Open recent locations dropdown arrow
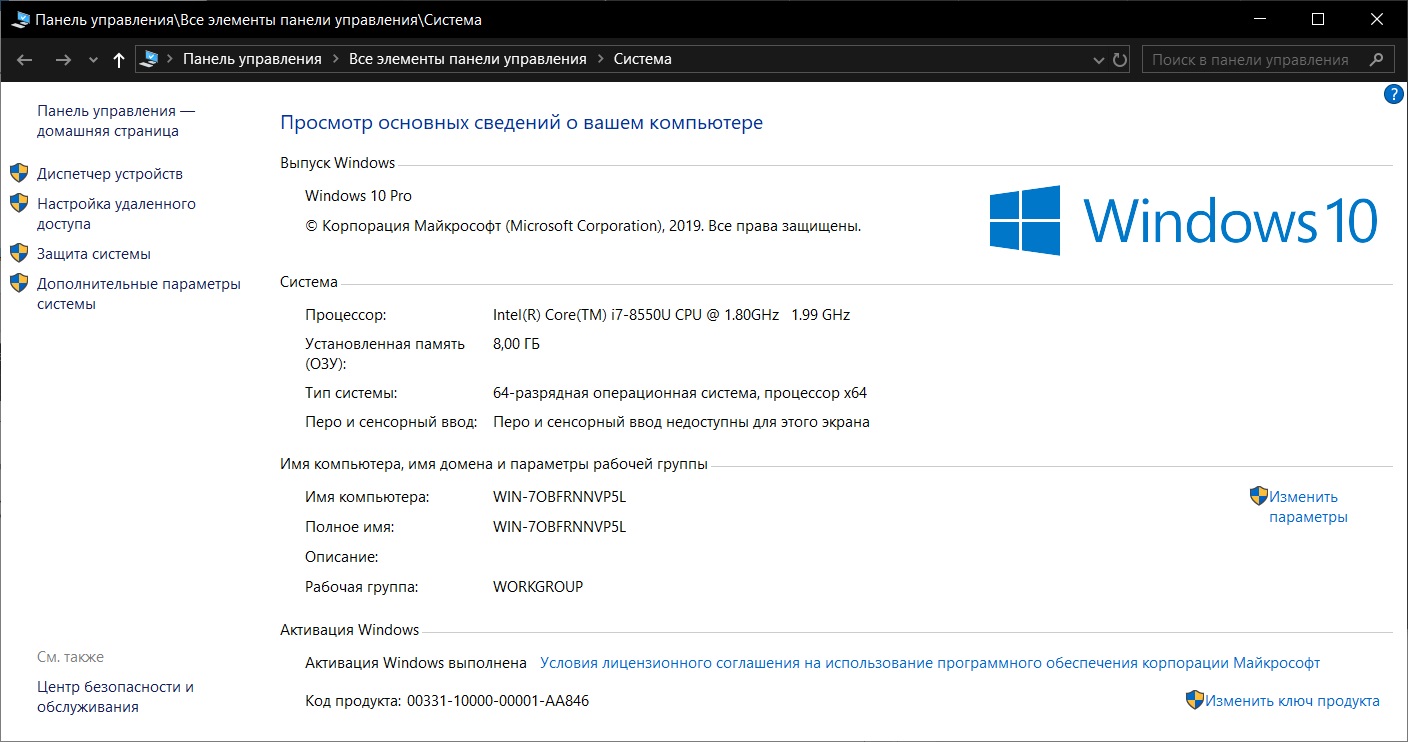The image size is (1408, 742). coord(93,60)
